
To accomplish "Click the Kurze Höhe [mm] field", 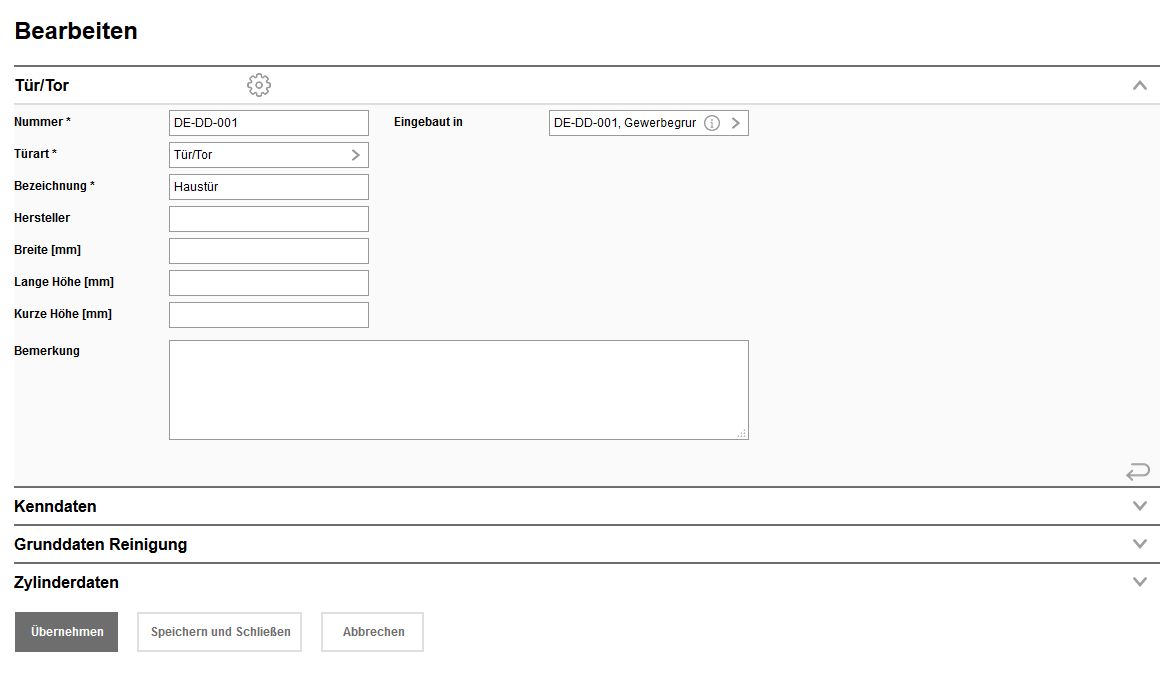I will click(268, 315).
